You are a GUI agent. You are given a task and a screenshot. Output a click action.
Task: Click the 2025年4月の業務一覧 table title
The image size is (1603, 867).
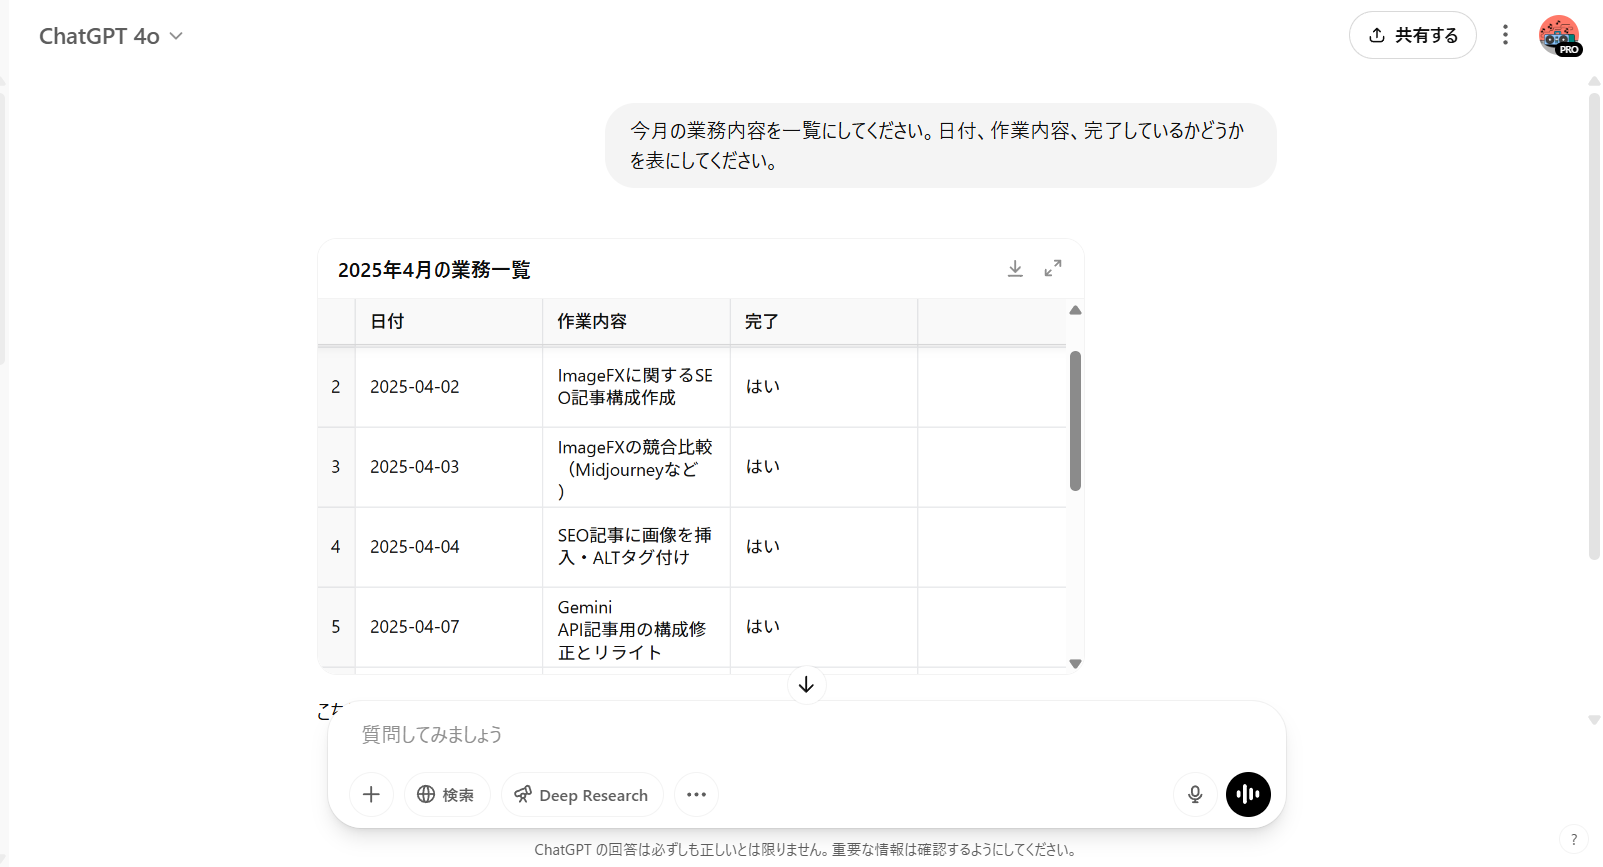(434, 270)
